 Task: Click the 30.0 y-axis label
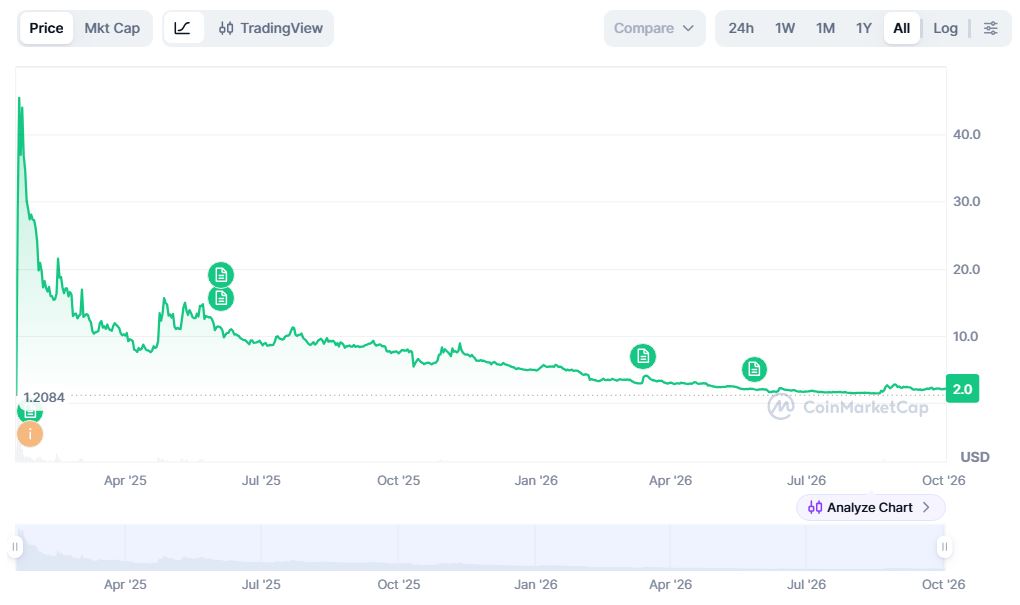[x=966, y=202]
